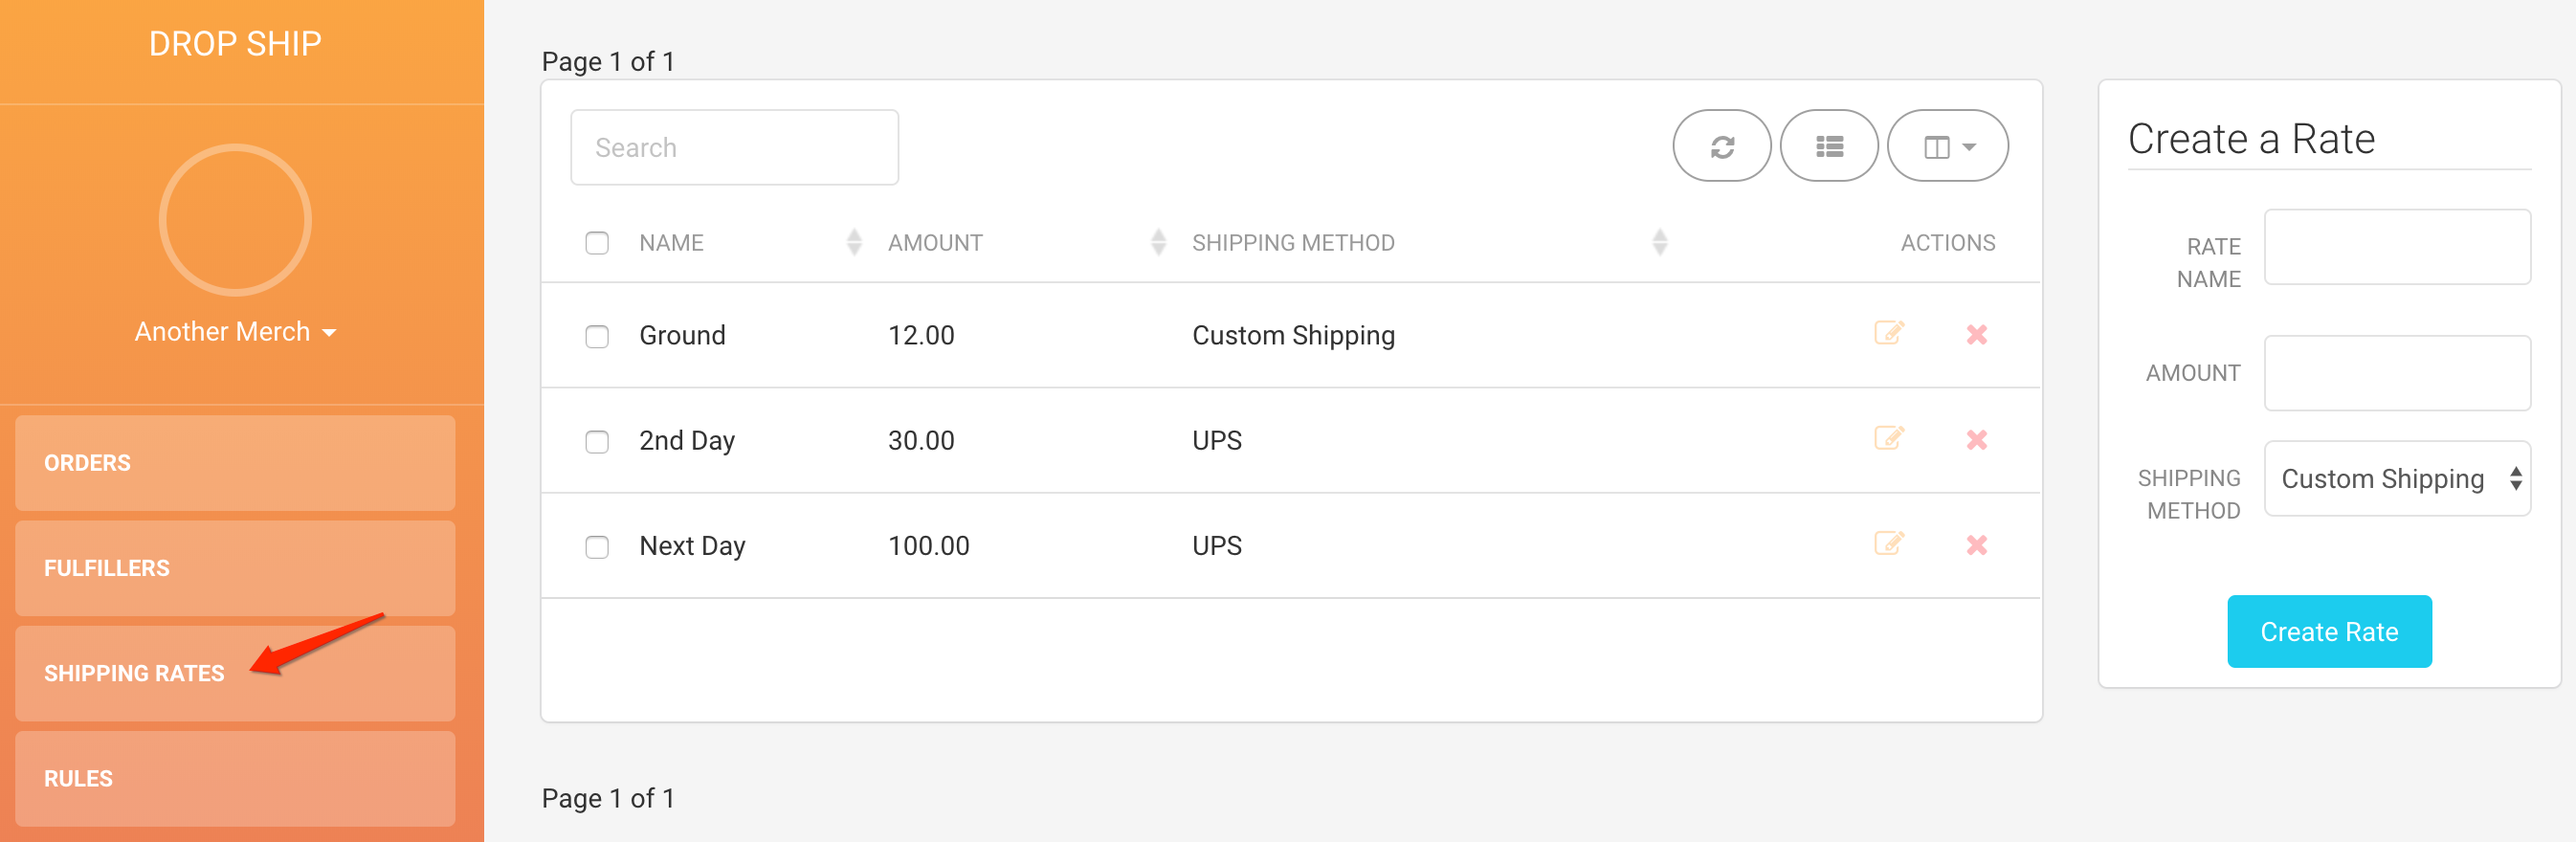This screenshot has width=2576, height=842.
Task: Delete the Ground shipping rate
Action: pyautogui.click(x=1976, y=334)
